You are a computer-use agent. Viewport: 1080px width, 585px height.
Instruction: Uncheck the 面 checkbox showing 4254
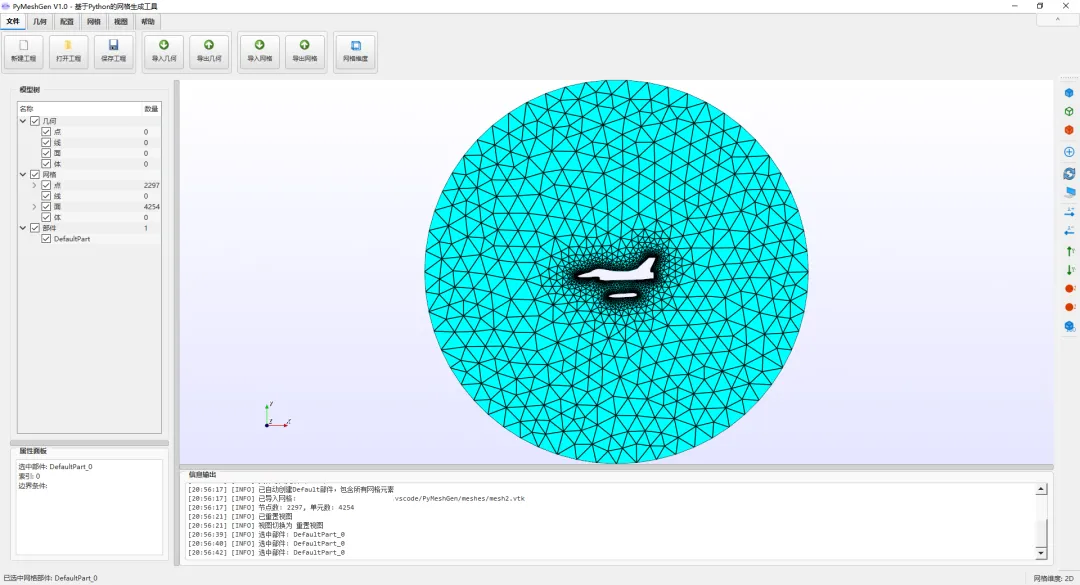coord(46,207)
